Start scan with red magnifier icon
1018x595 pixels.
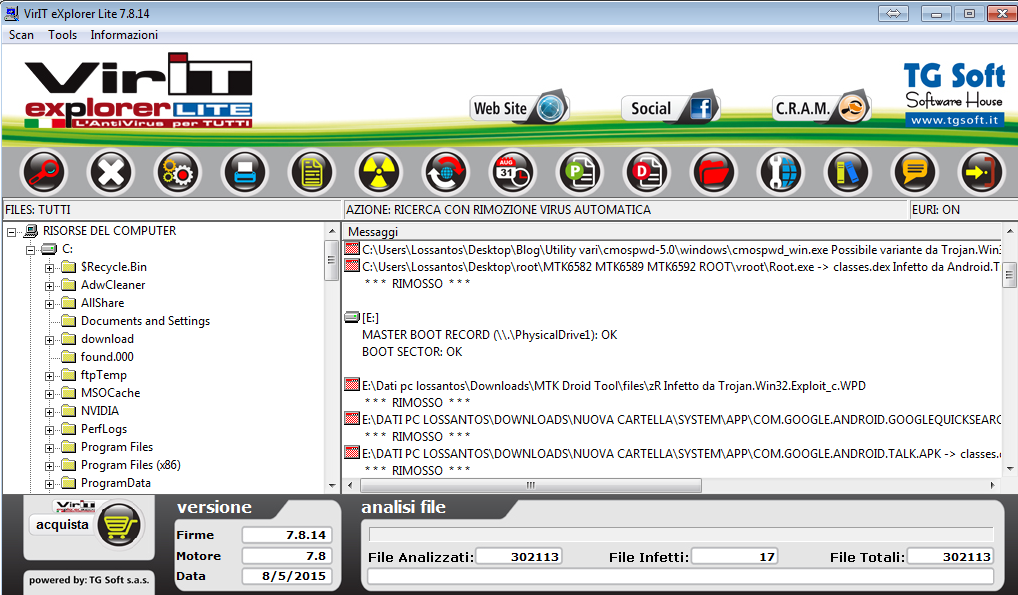coord(43,173)
